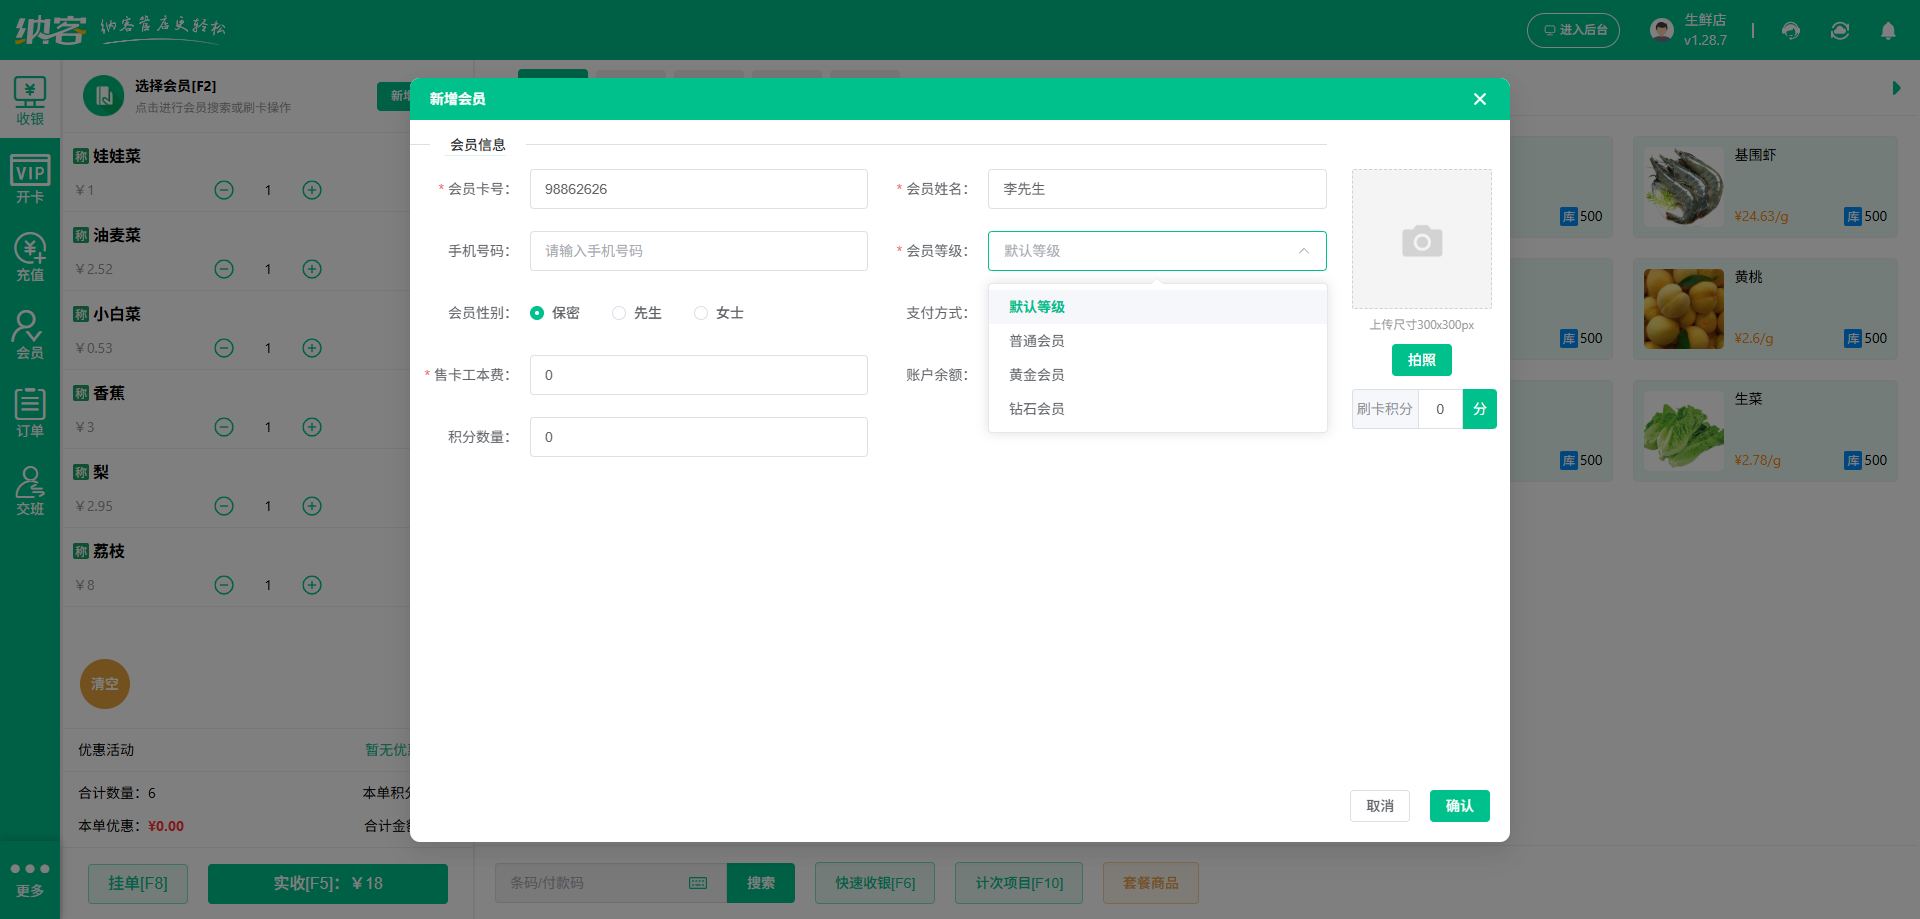Click the green 分 button
This screenshot has height=919, width=1920.
coord(1480,409)
